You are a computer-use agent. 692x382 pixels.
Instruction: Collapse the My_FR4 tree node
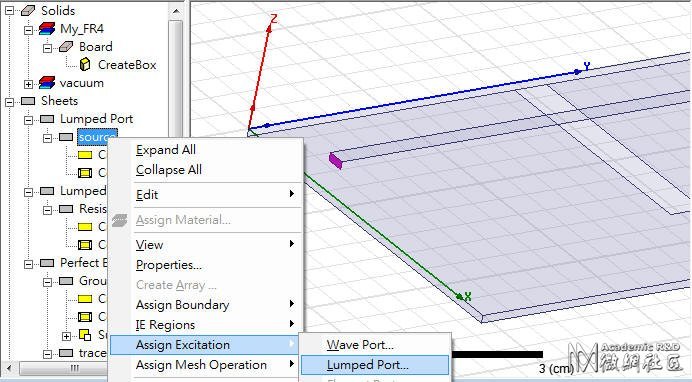click(28, 30)
